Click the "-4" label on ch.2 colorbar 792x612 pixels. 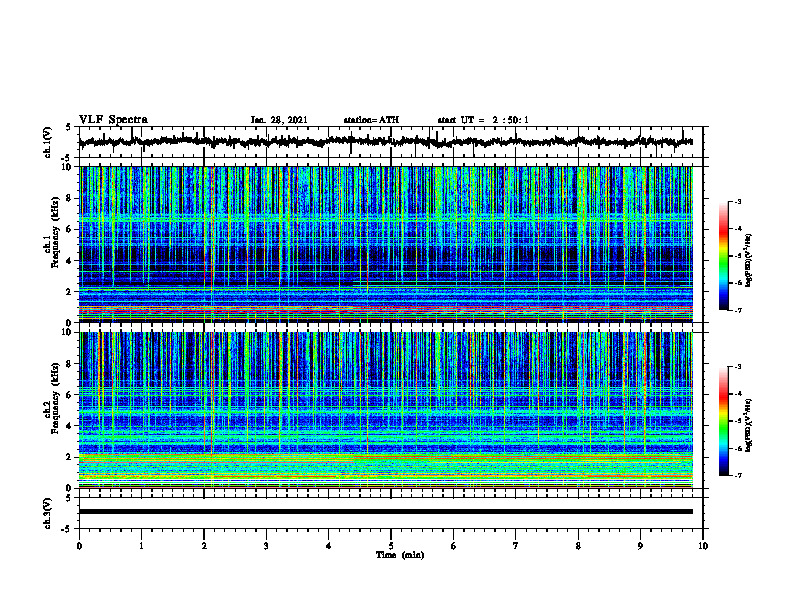click(x=738, y=393)
